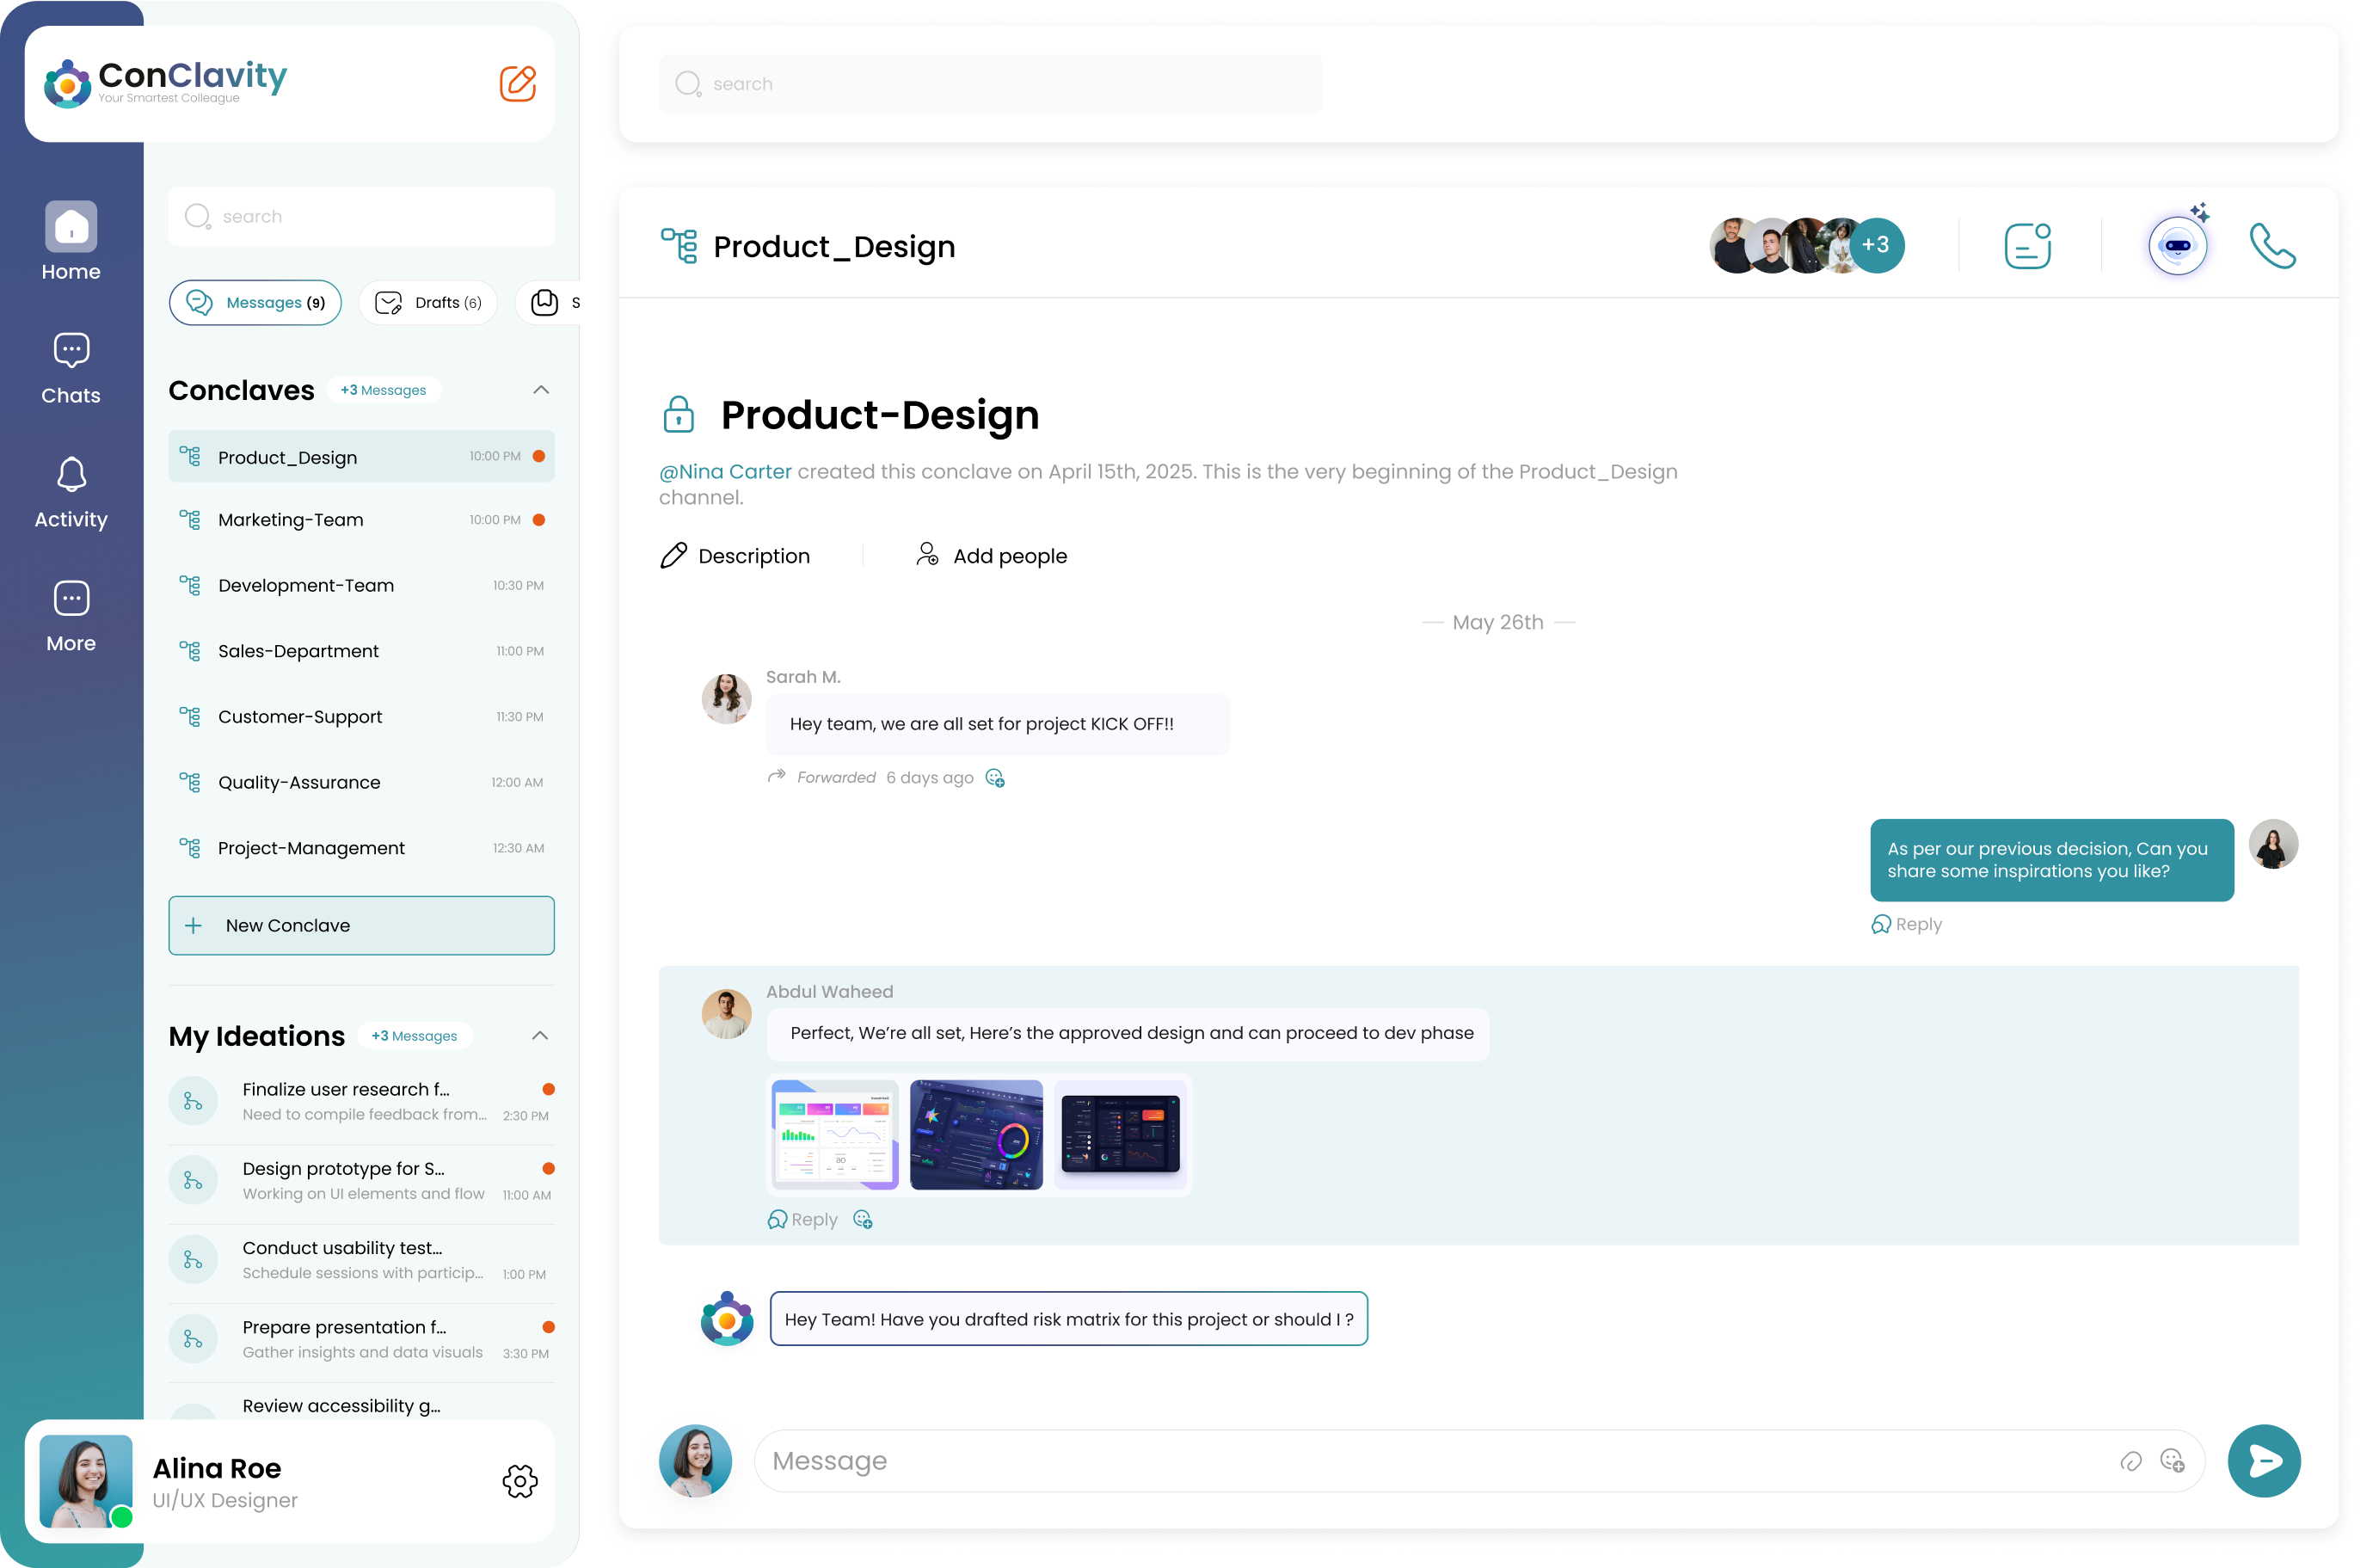The height and width of the screenshot is (1568, 2379).
Task: Click the @Nina Carter mention link
Action: (x=725, y=472)
